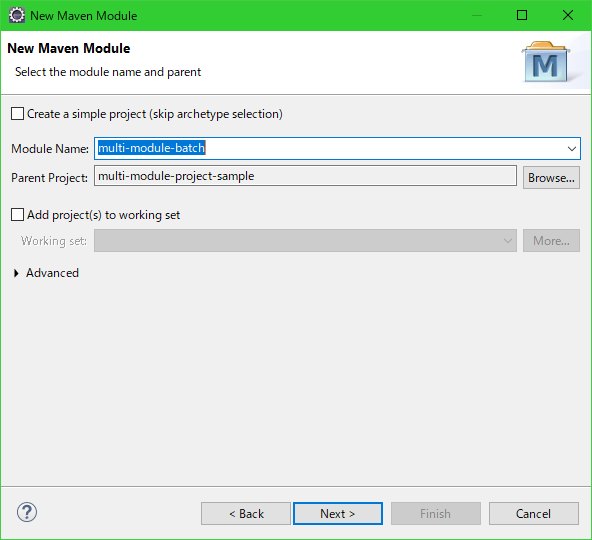Click the Parent Project: label

coord(49,177)
